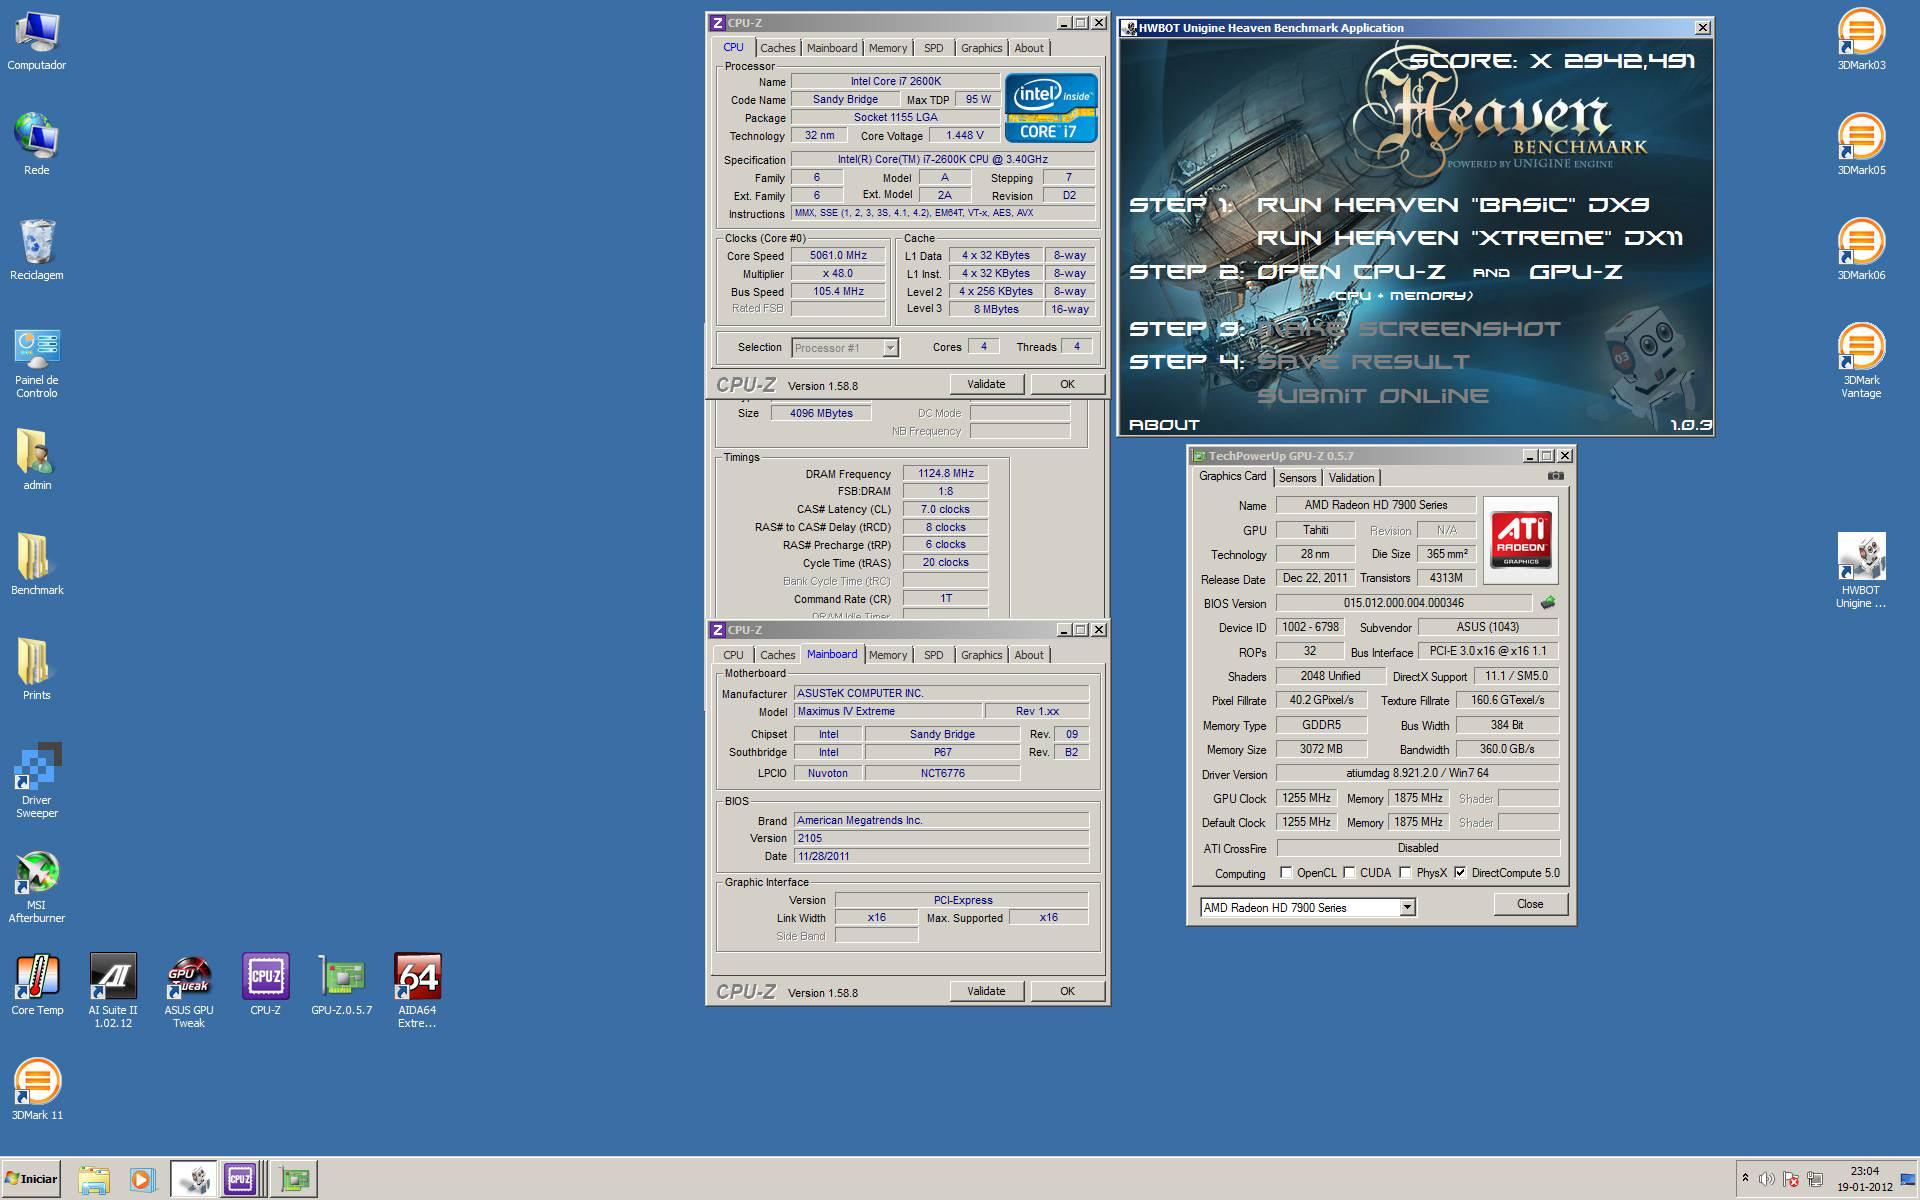1920x1200 pixels.
Task: Click RUN HEAVEN BASIC DX9
Action: tap(1453, 205)
